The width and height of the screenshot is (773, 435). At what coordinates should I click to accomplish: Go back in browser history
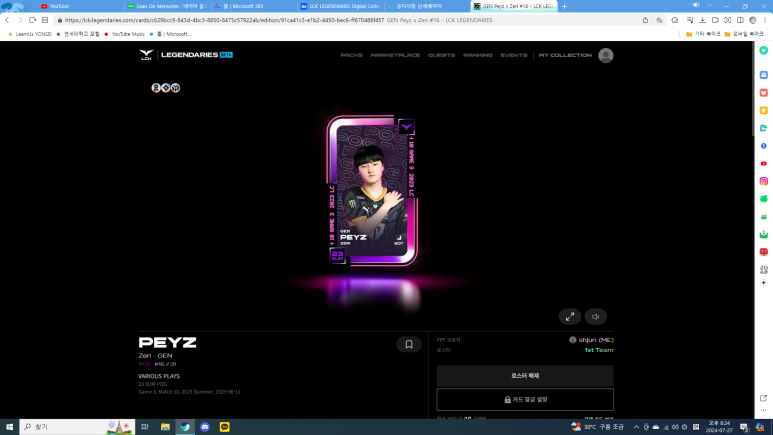(7, 20)
